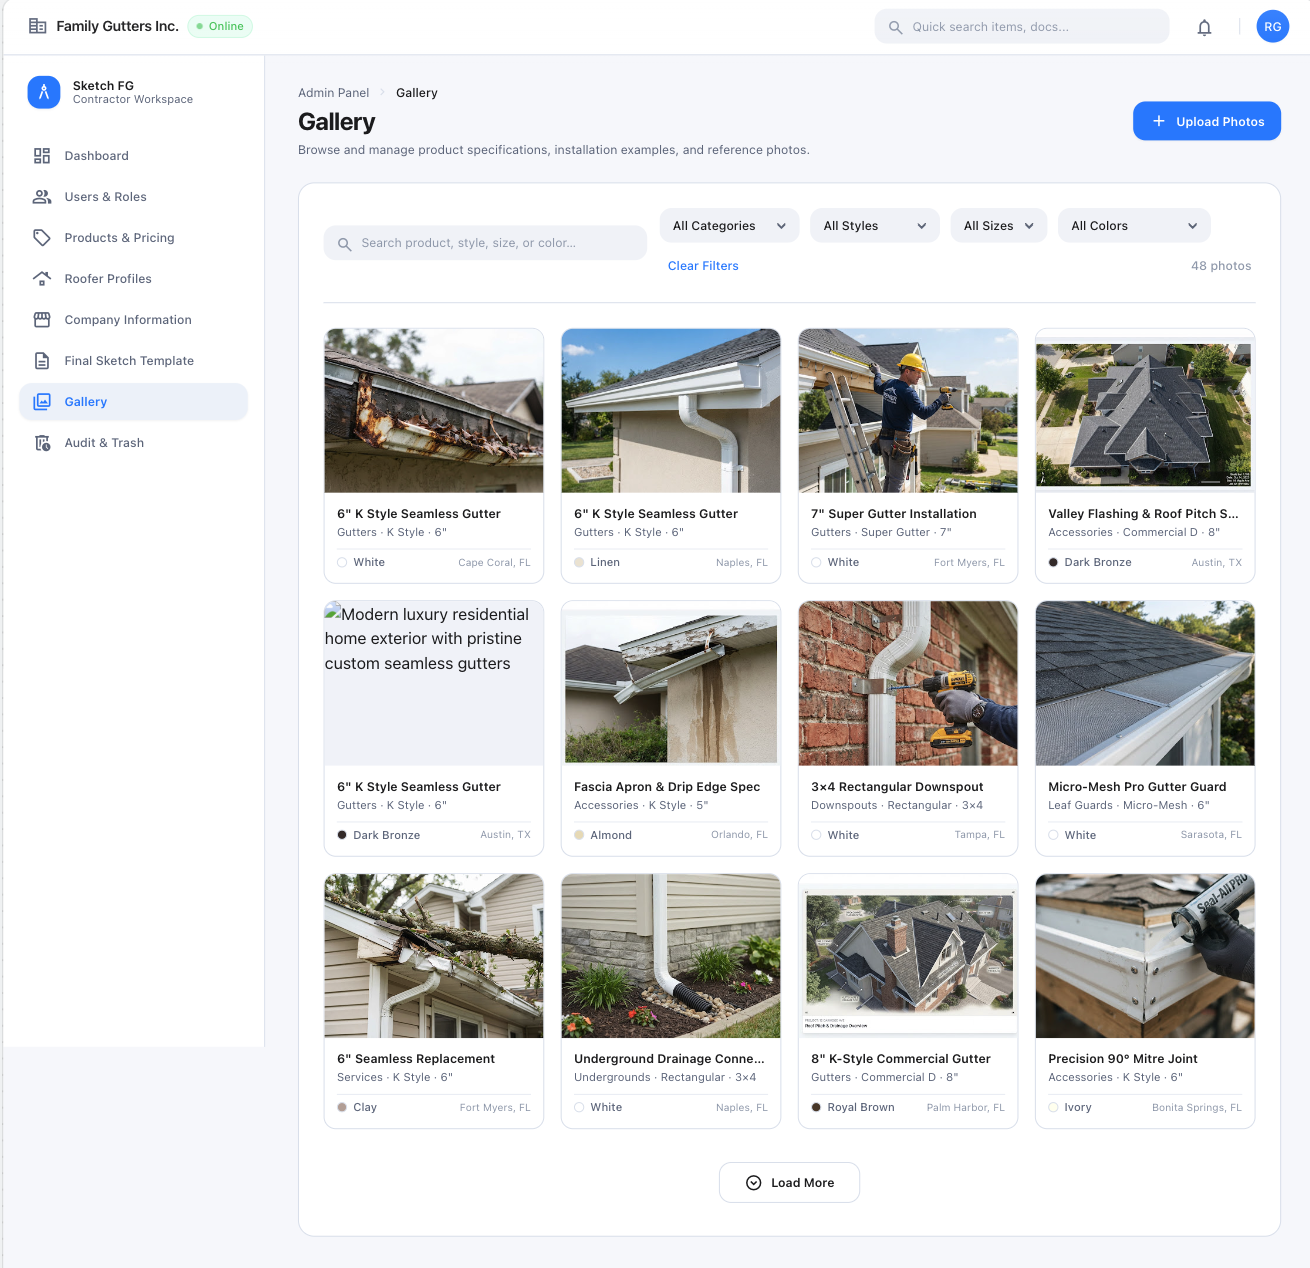
Task: Open the Dashboard menu item
Action: (x=133, y=156)
